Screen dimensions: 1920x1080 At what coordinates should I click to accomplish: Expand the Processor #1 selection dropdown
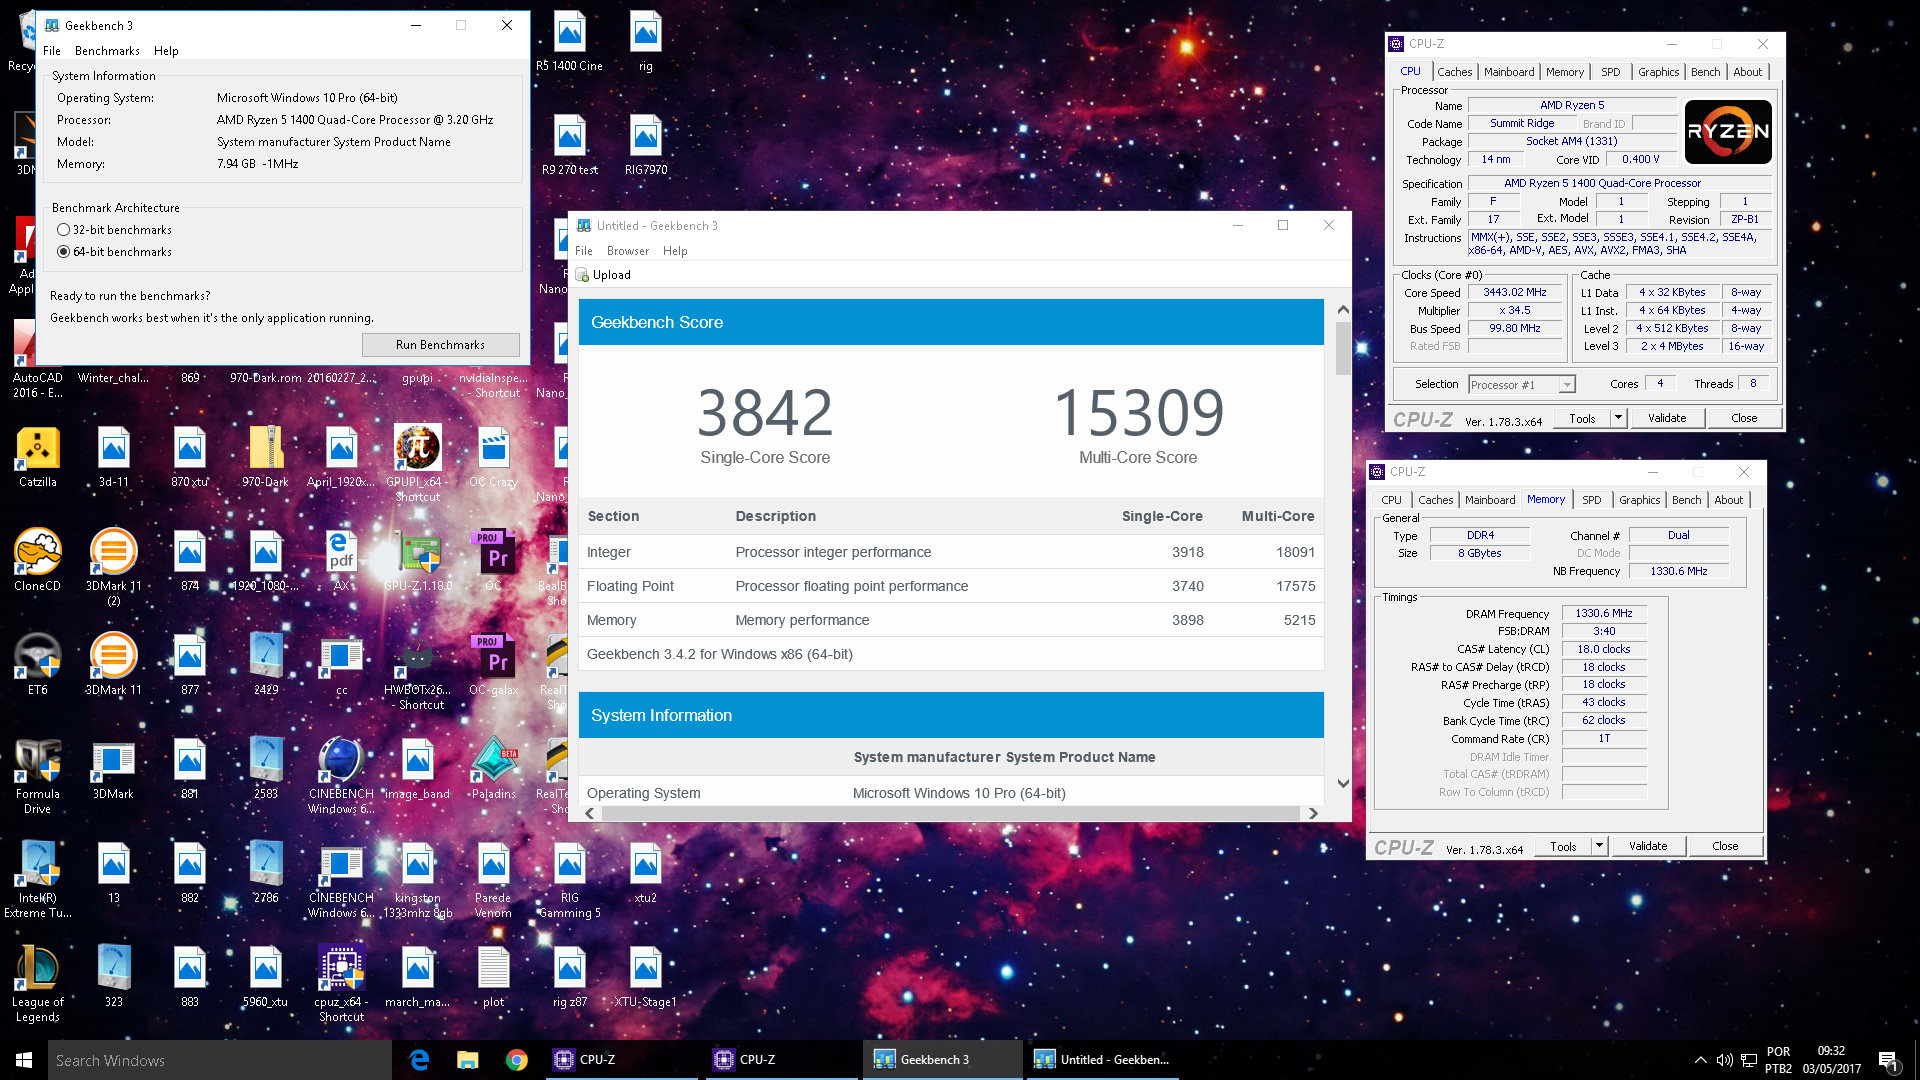[x=1567, y=385]
